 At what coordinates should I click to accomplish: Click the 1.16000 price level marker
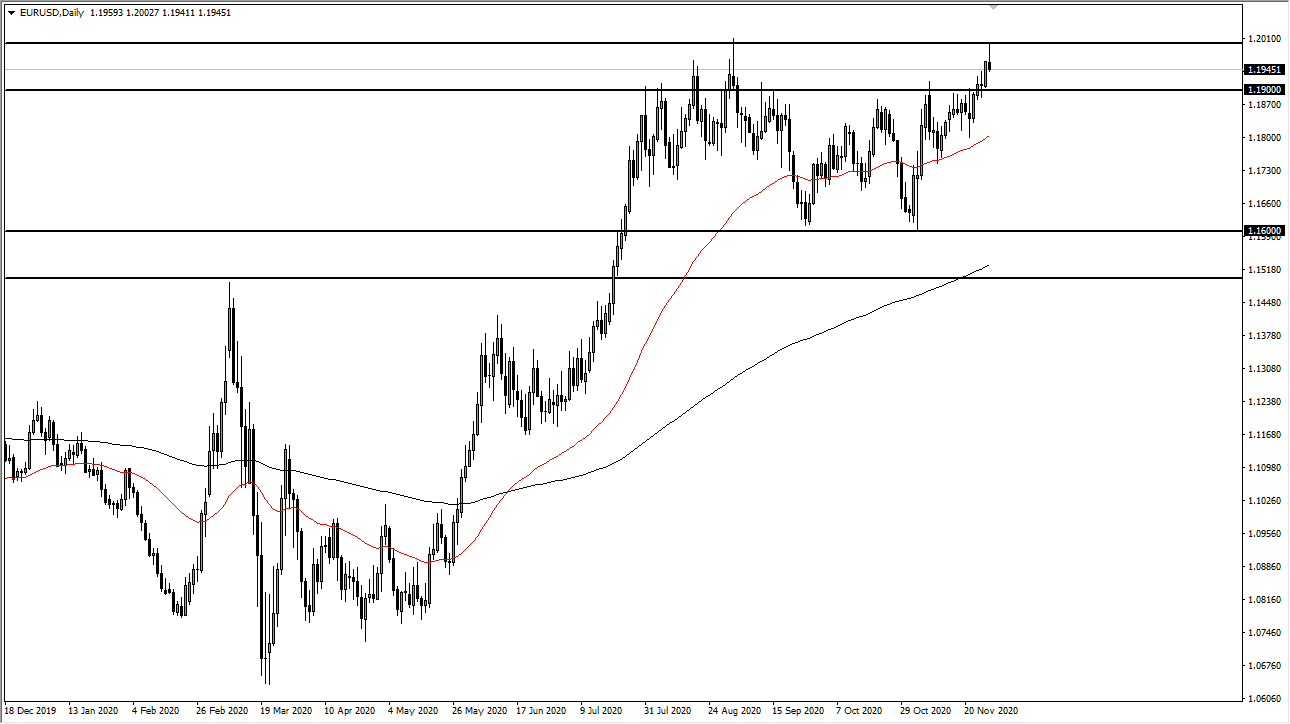coord(1263,230)
